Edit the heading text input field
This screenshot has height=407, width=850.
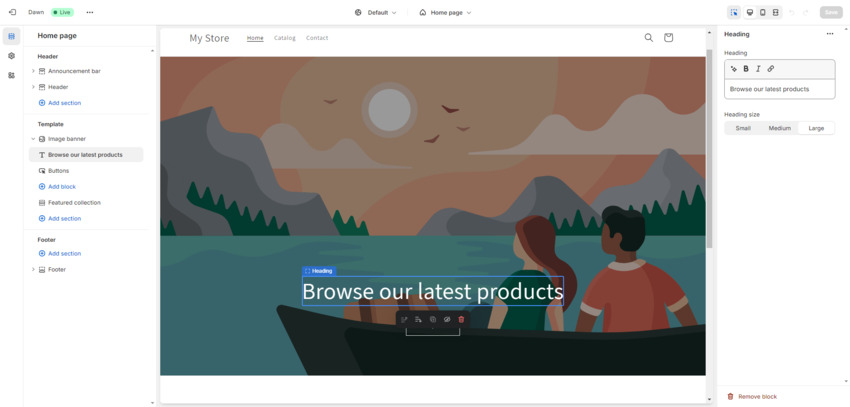pyautogui.click(x=780, y=89)
